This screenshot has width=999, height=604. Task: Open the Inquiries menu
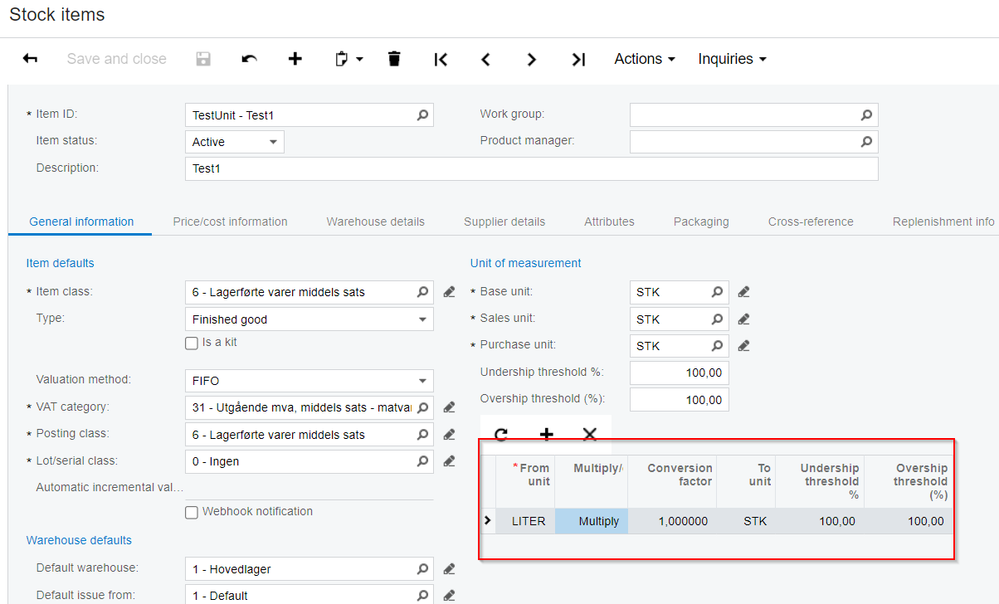732,59
